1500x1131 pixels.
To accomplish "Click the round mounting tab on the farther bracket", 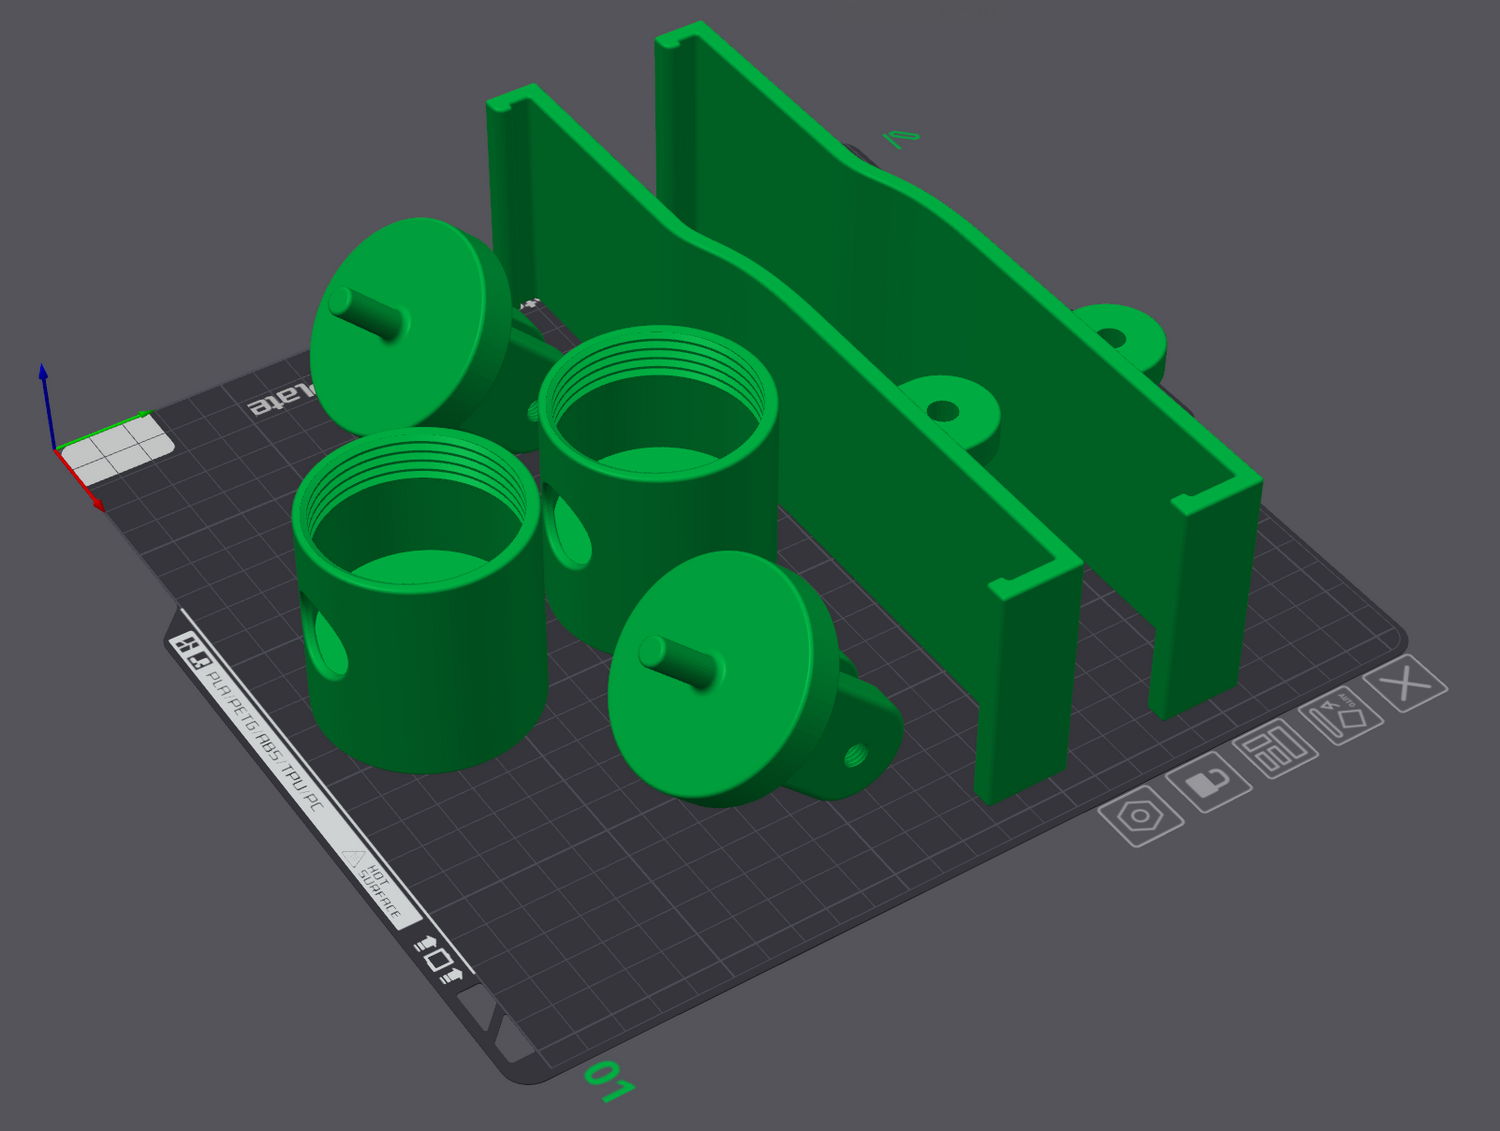I will 1118,336.
